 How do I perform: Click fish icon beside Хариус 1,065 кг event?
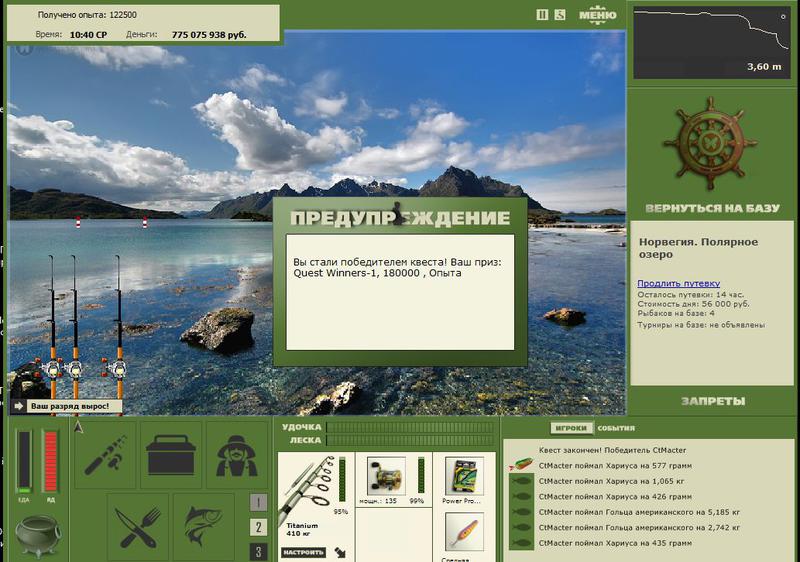pyautogui.click(x=521, y=481)
